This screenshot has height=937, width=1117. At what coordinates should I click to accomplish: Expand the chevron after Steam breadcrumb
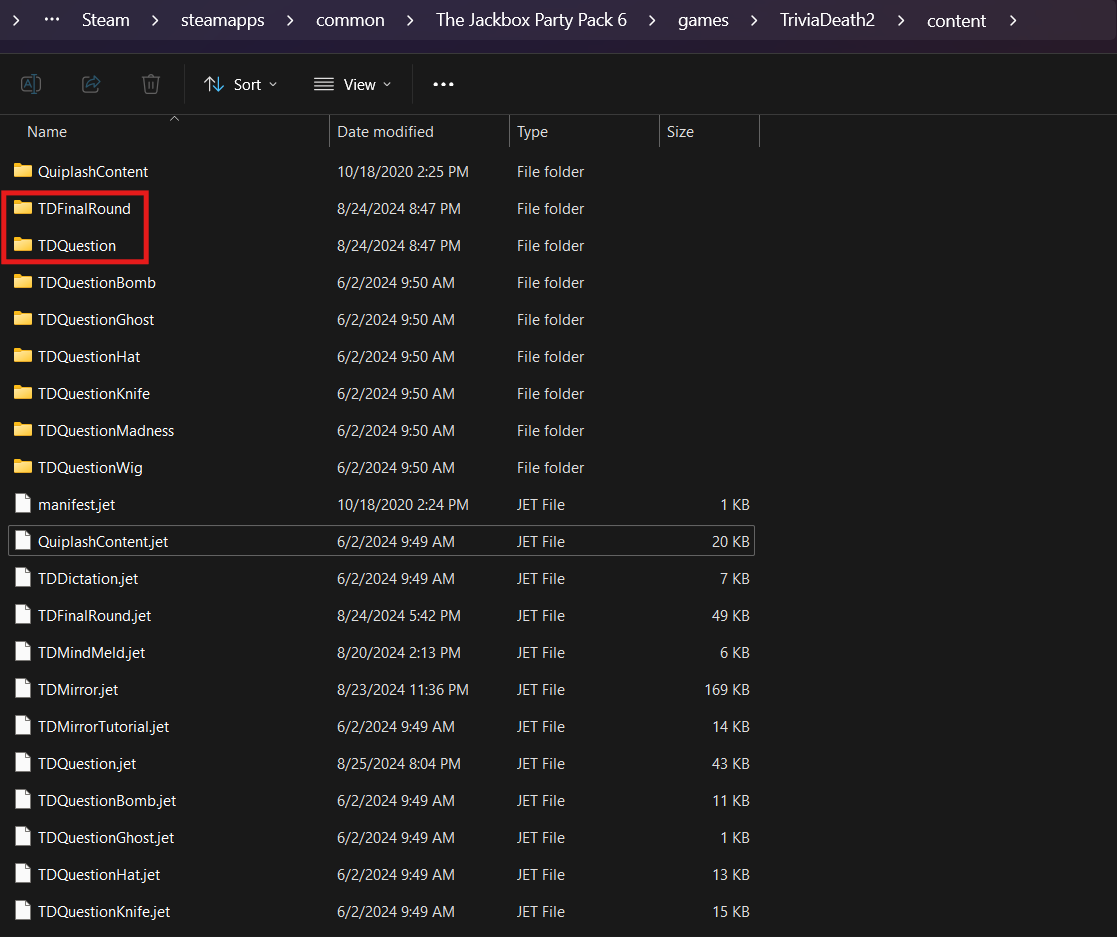click(155, 21)
